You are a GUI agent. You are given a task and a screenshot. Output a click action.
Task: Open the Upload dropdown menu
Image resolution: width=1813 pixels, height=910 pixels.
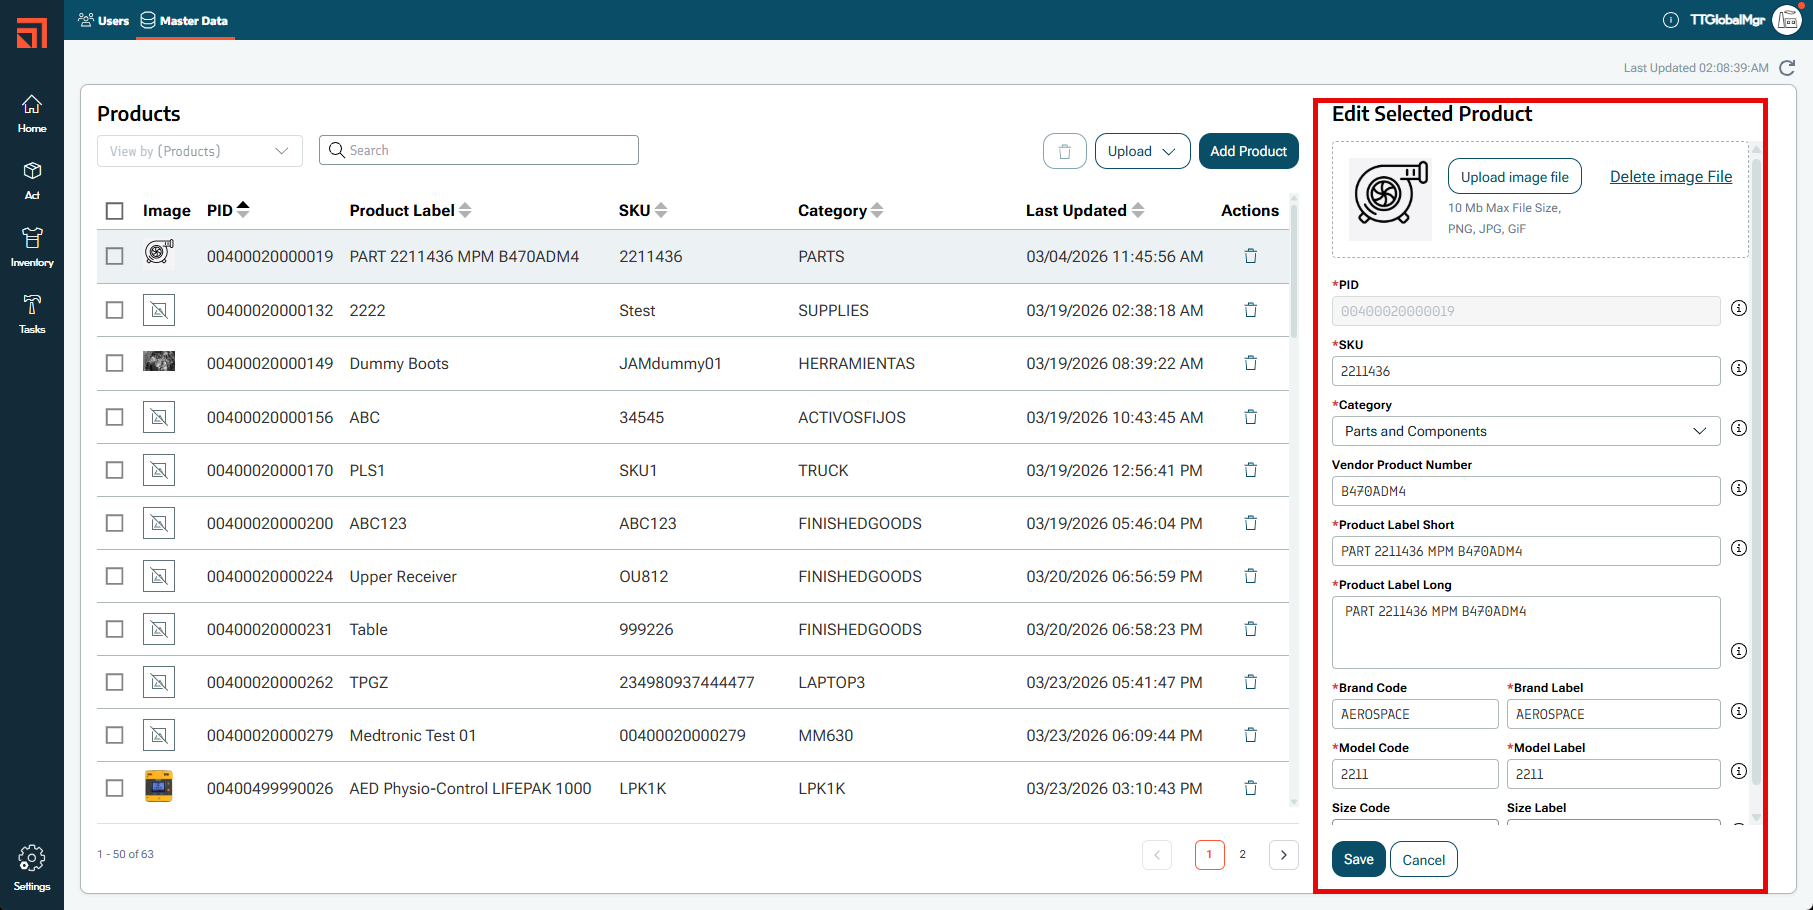(1142, 150)
